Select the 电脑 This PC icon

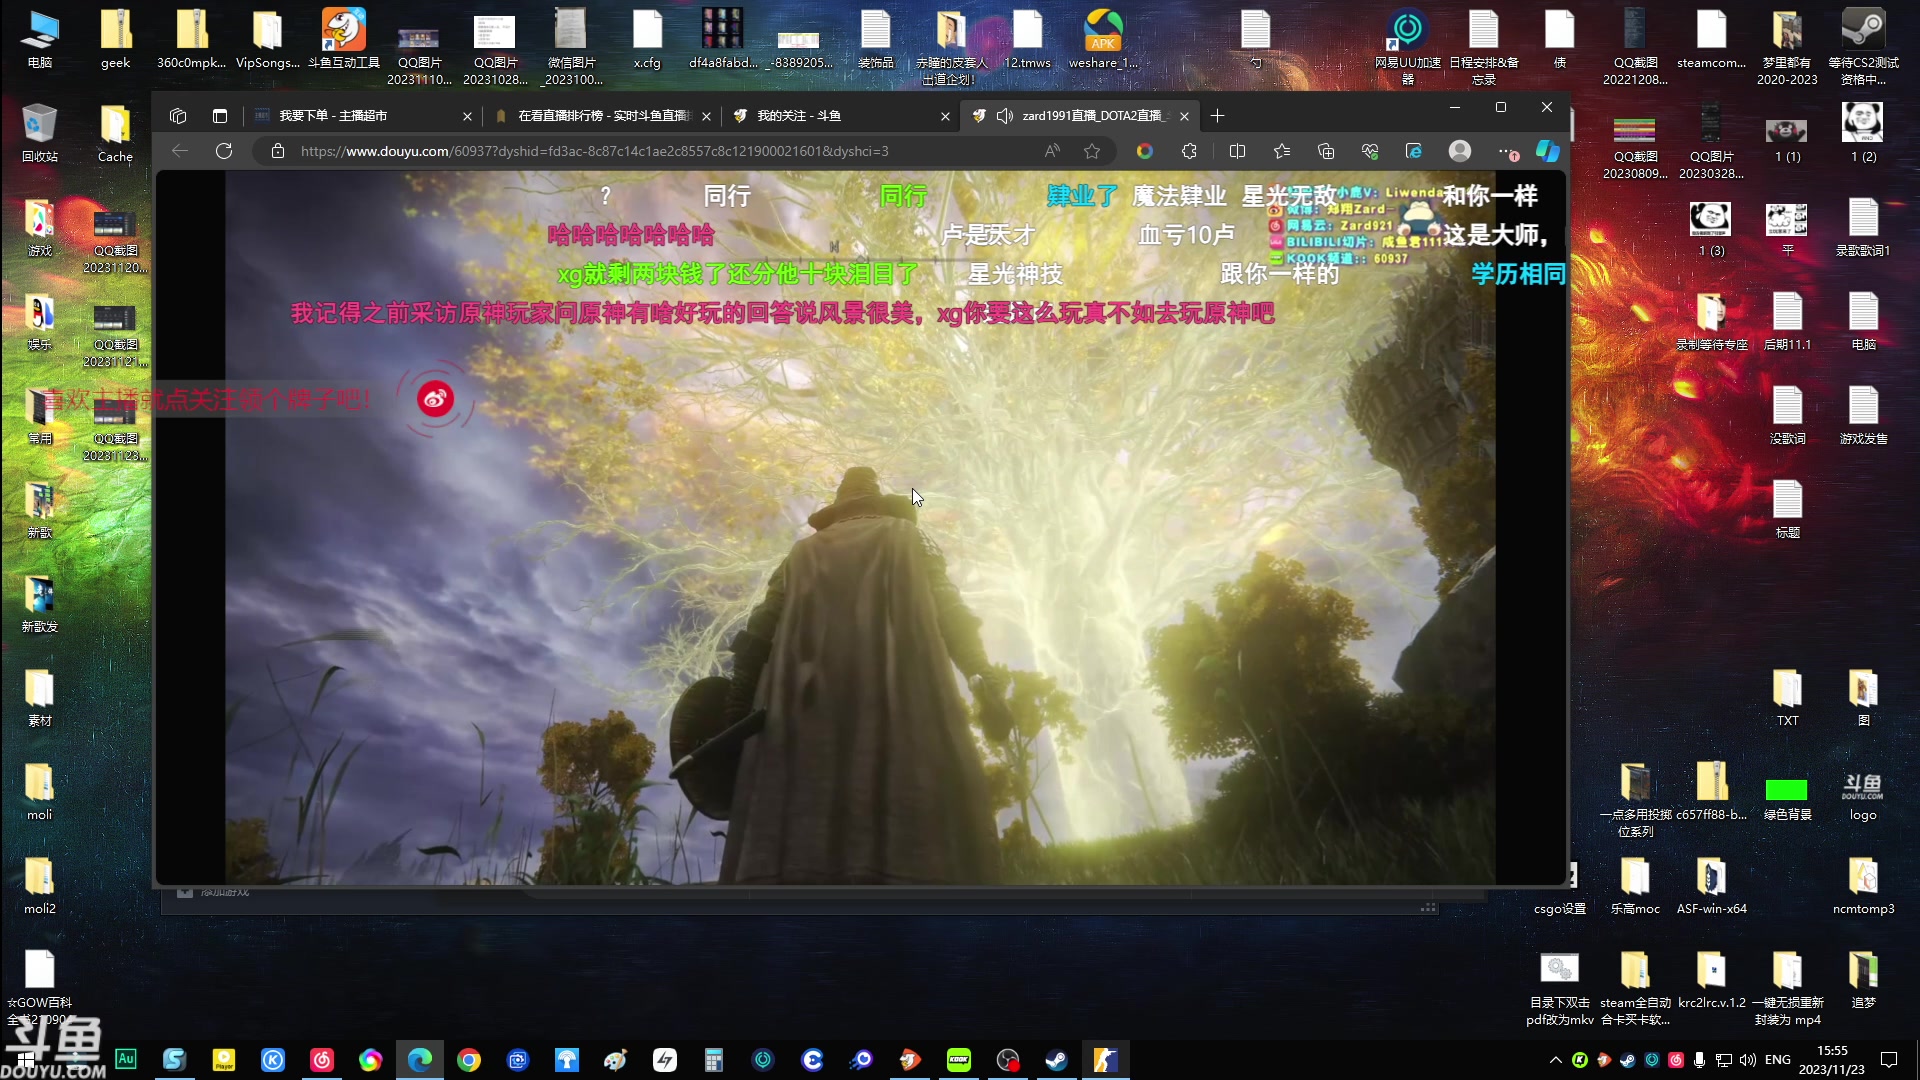(40, 40)
